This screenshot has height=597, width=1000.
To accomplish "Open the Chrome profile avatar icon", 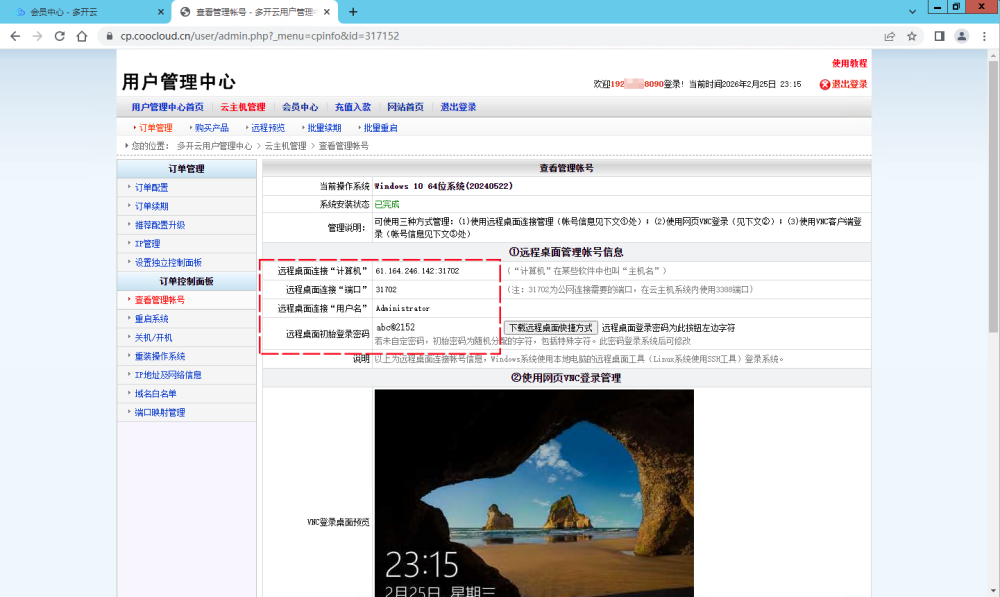I will [x=962, y=36].
